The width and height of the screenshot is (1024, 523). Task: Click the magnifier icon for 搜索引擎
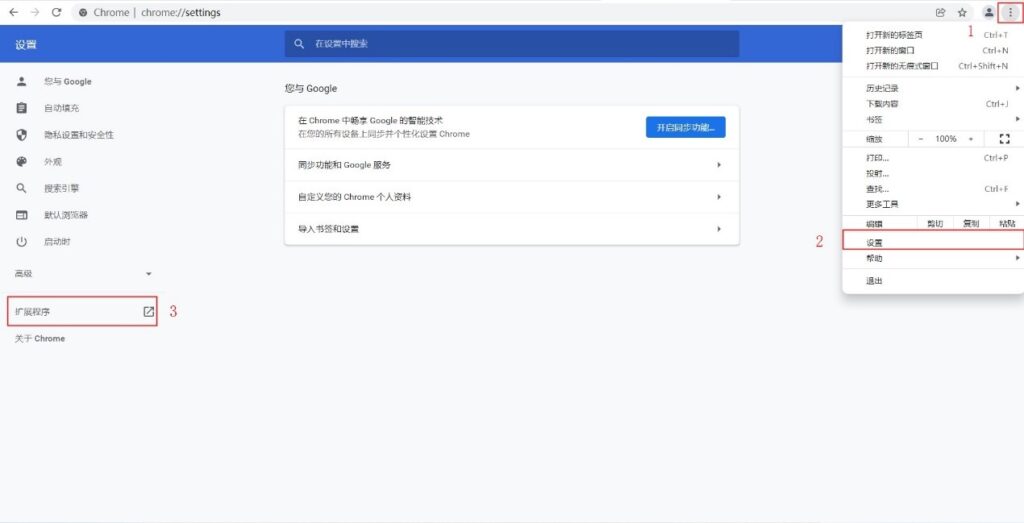(x=22, y=188)
